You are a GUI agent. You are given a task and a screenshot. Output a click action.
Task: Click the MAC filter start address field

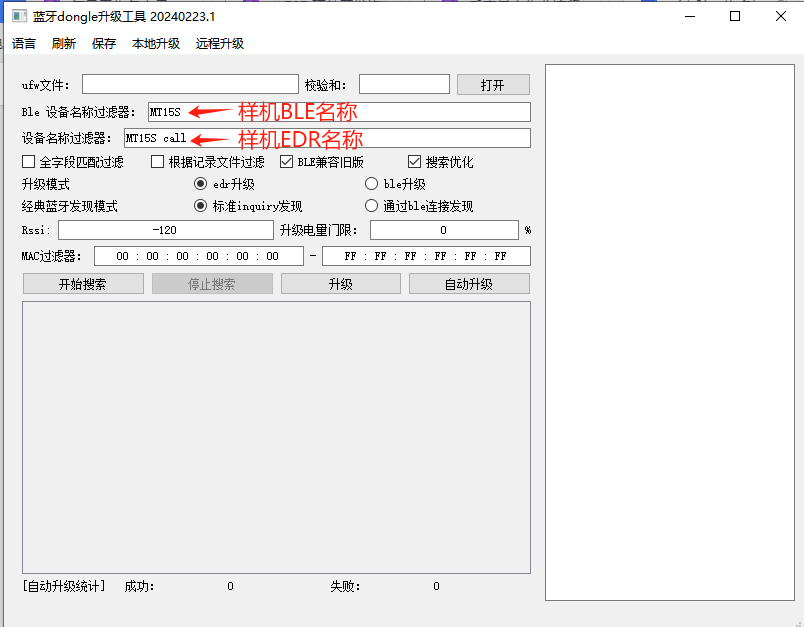click(198, 256)
